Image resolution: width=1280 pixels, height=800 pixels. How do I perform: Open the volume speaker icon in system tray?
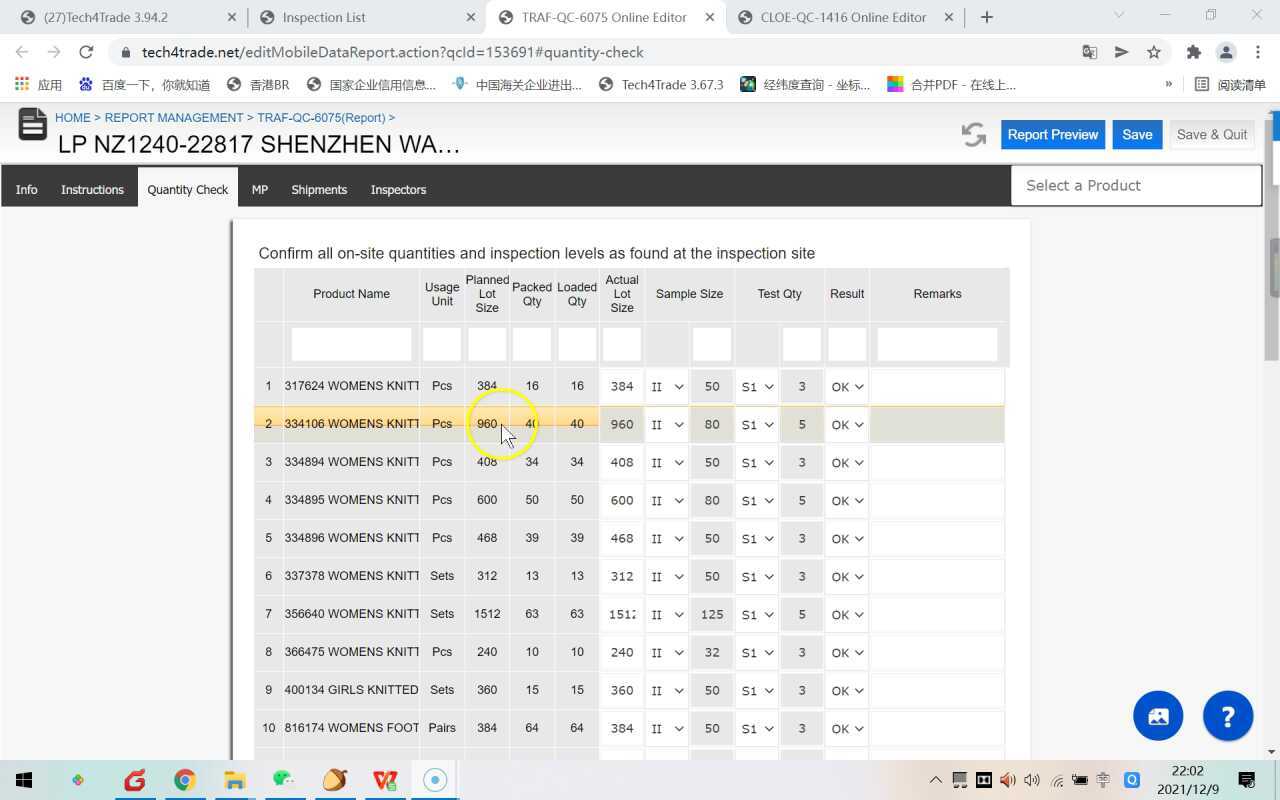[x=1033, y=779]
